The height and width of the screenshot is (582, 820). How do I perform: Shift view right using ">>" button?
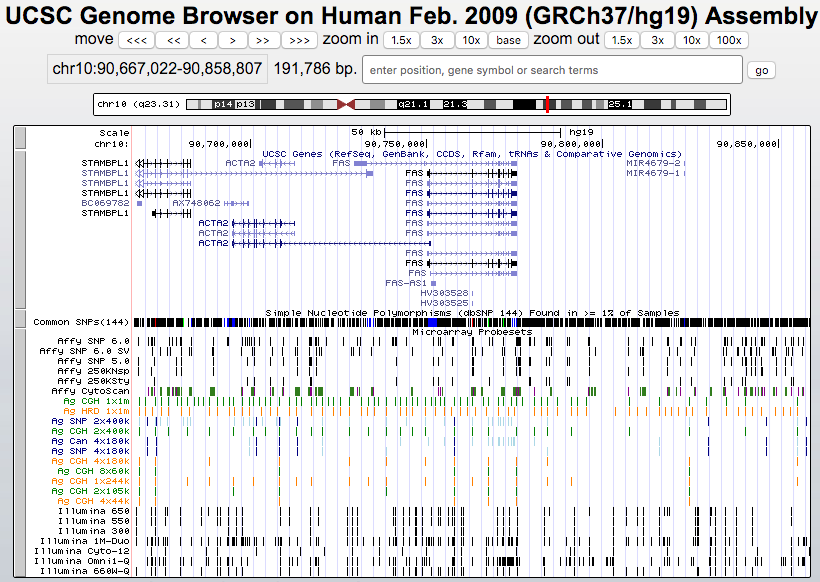coord(264,40)
